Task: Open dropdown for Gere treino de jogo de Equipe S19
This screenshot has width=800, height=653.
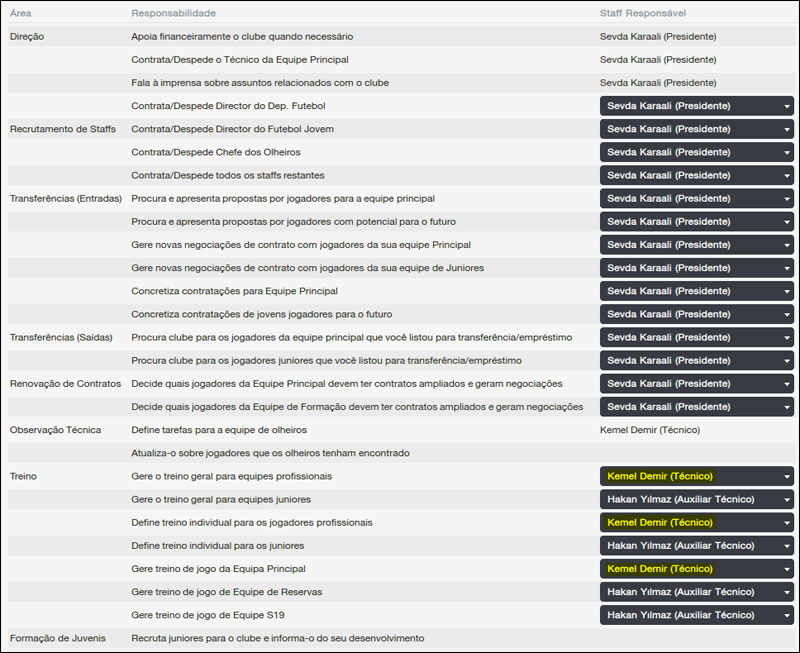Action: tap(696, 615)
